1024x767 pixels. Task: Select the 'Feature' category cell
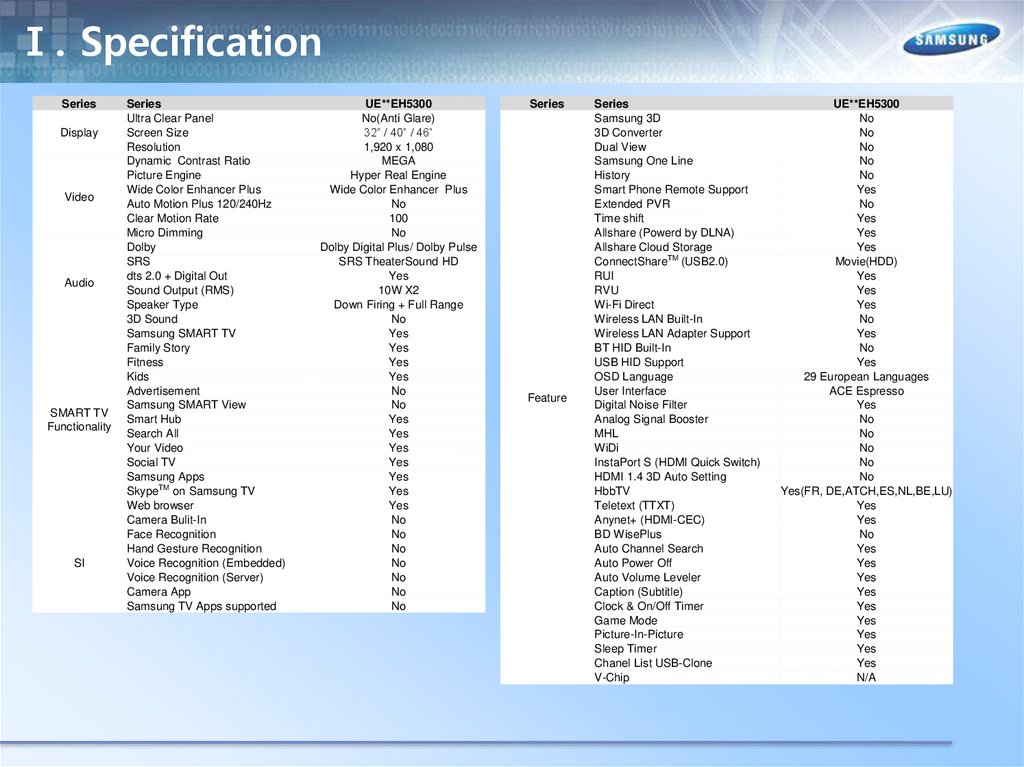pyautogui.click(x=547, y=398)
